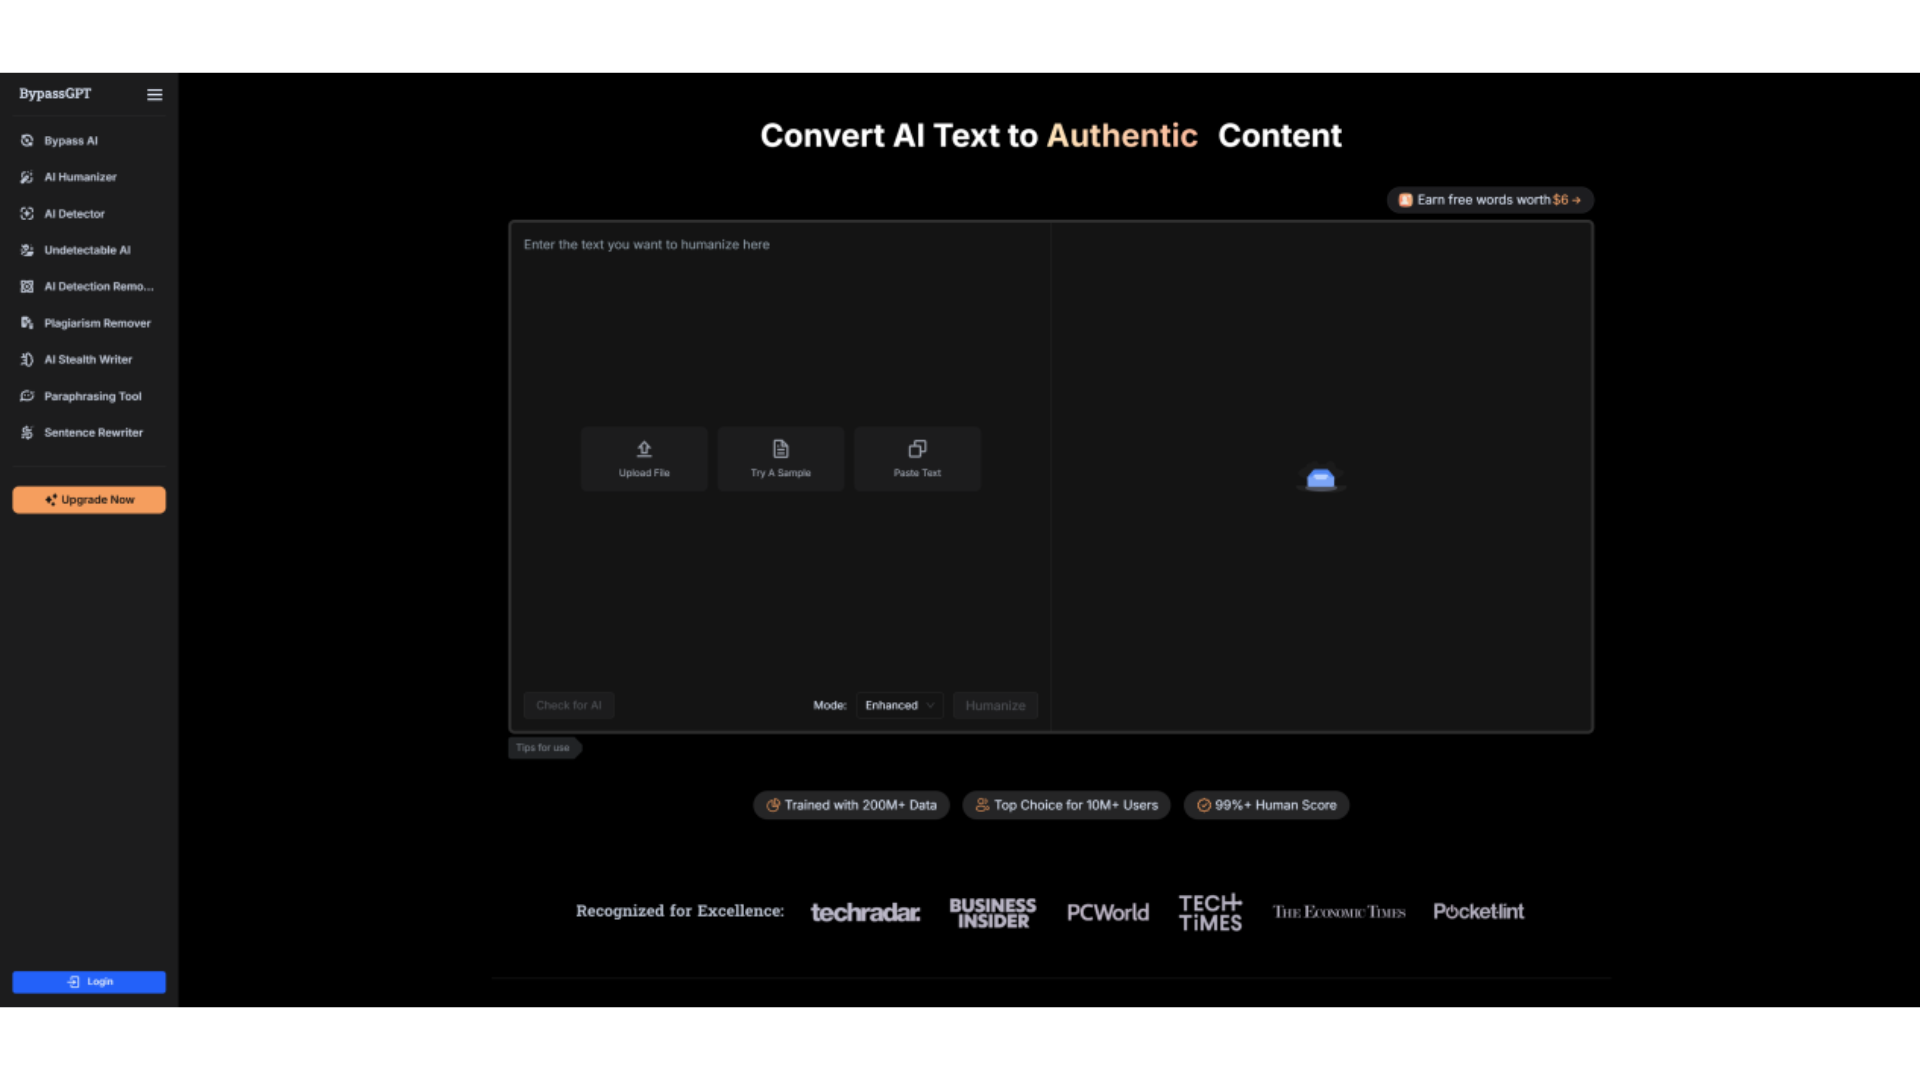The image size is (1920, 1080).
Task: Click the Undetectable AI sidebar icon
Action: [x=27, y=250]
